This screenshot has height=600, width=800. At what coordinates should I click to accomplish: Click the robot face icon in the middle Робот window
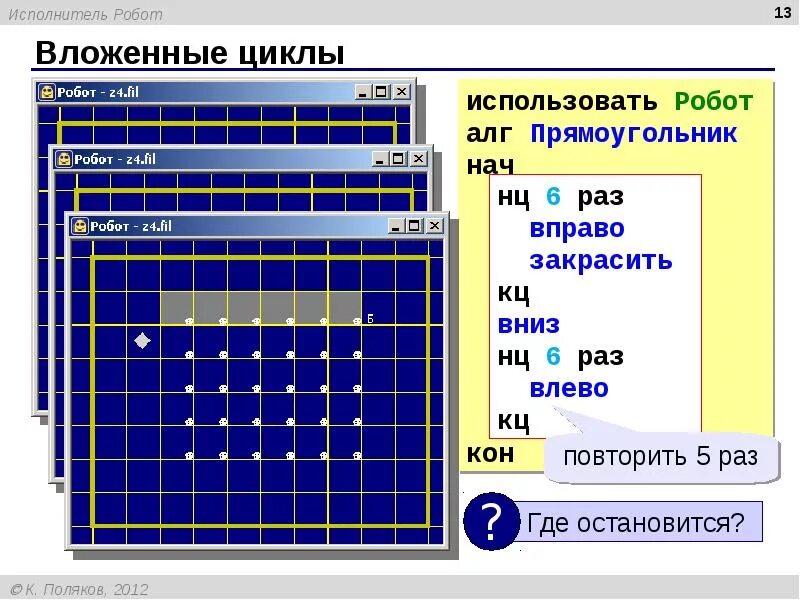(x=64, y=159)
